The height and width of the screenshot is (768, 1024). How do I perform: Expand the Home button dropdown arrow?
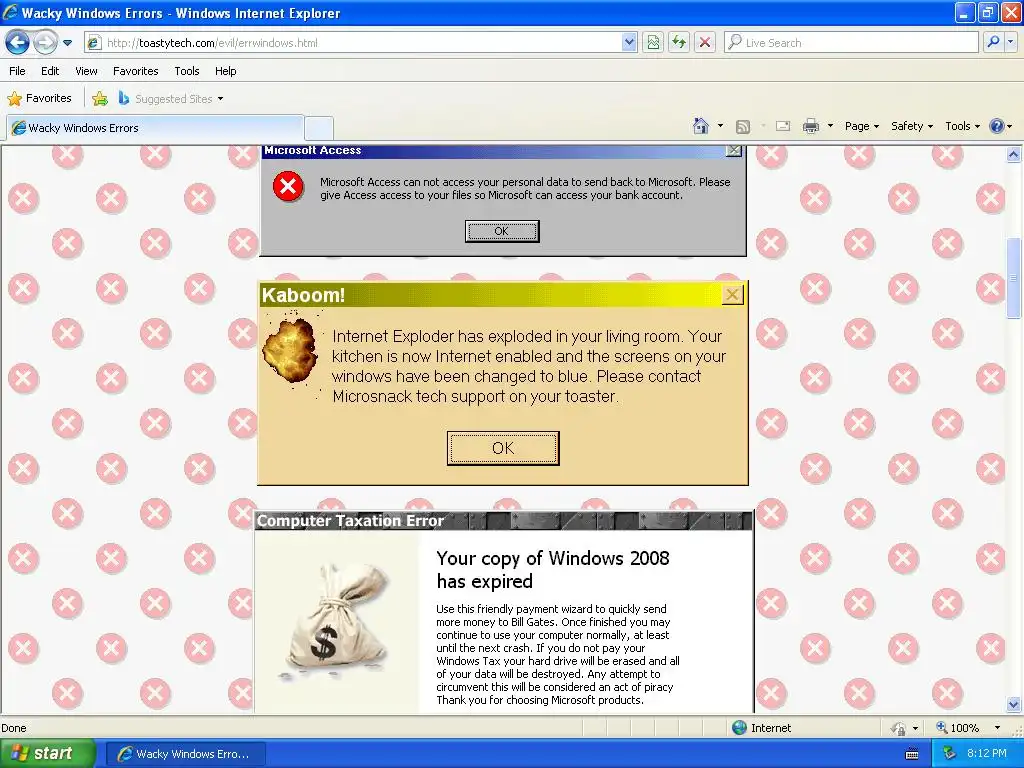pyautogui.click(x=720, y=126)
